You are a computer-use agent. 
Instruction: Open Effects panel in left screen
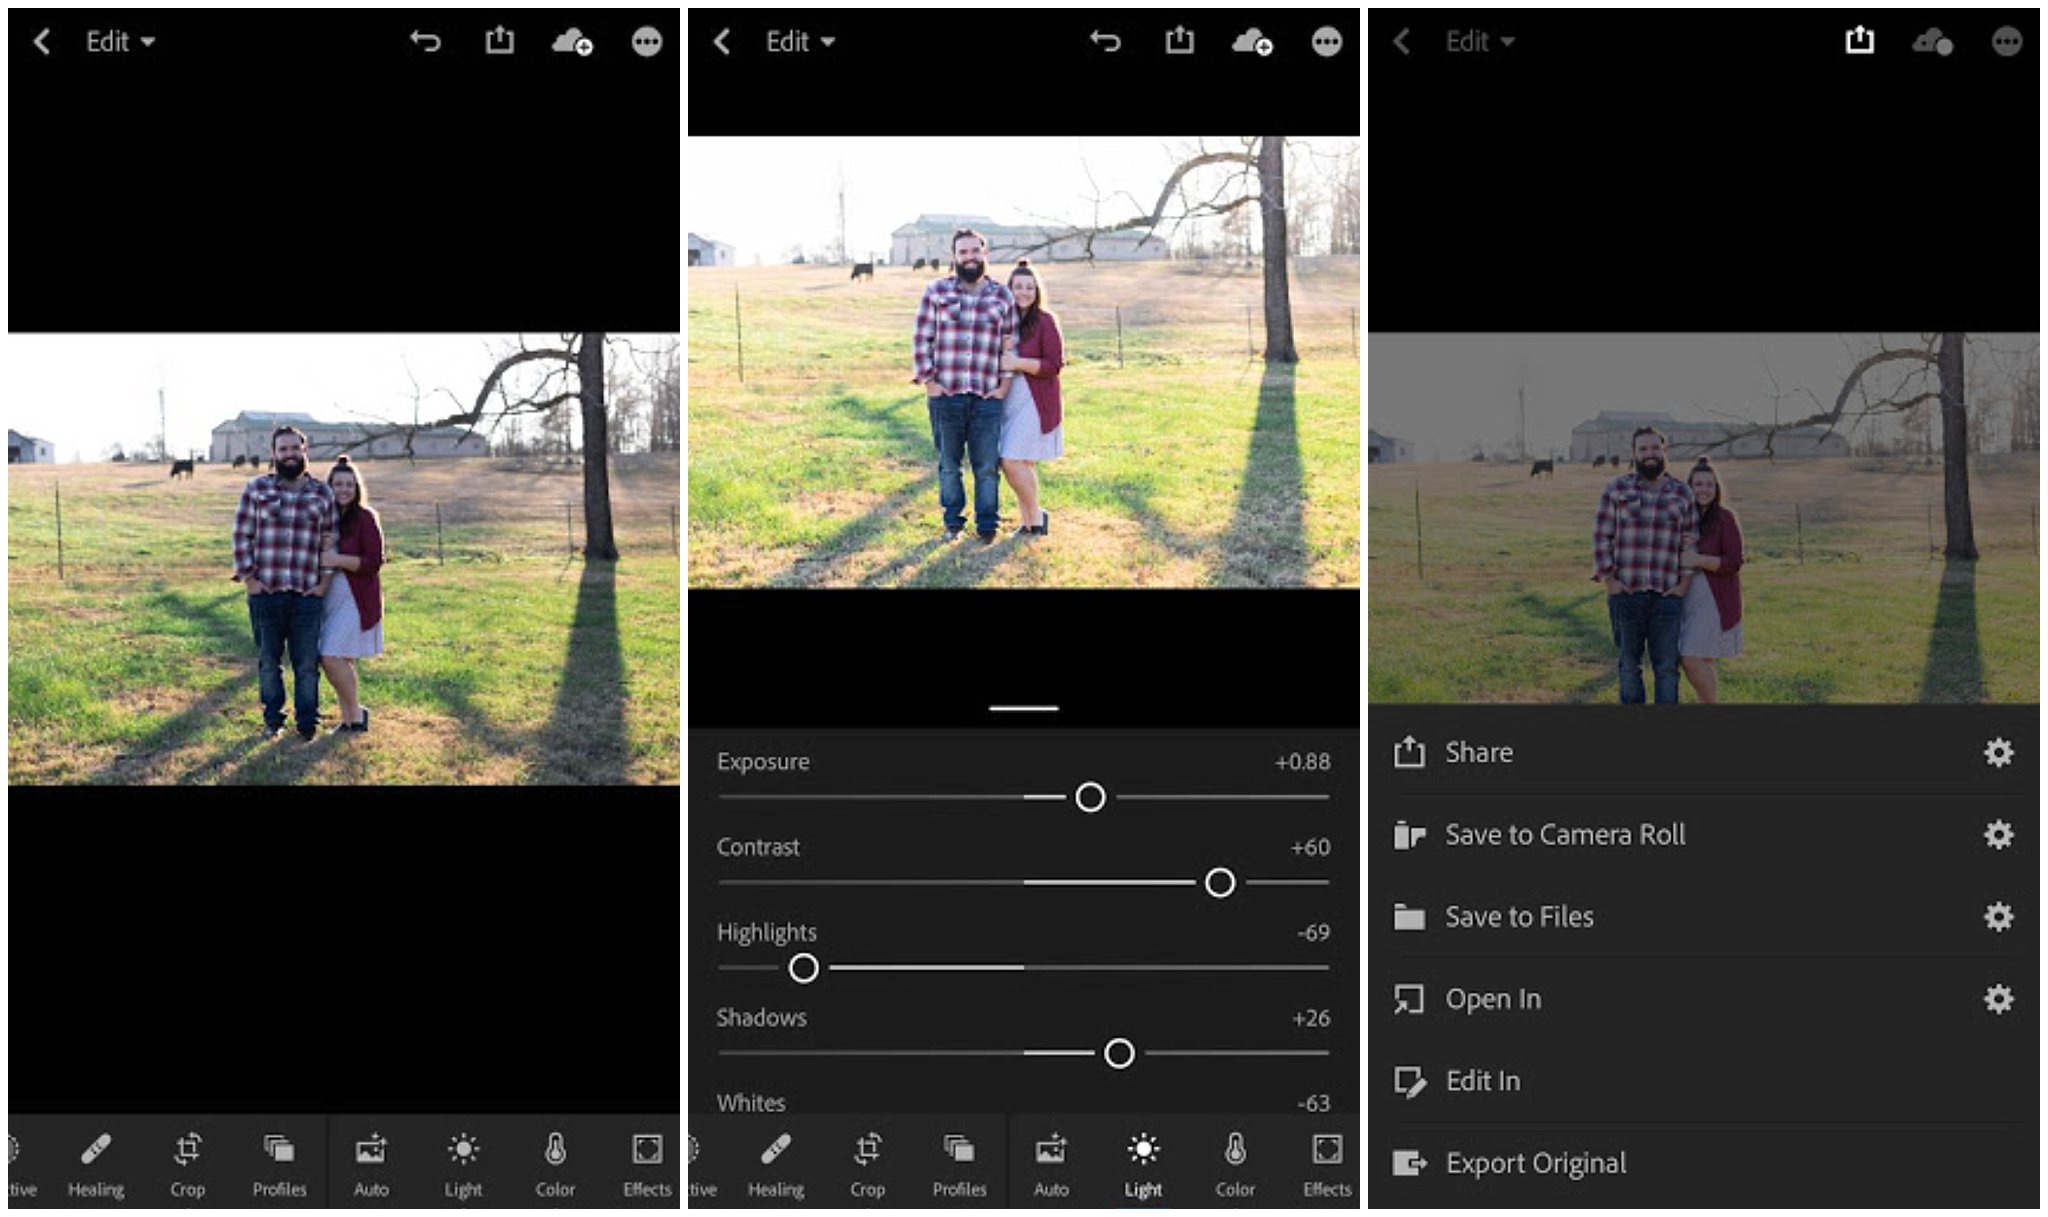click(x=647, y=1165)
